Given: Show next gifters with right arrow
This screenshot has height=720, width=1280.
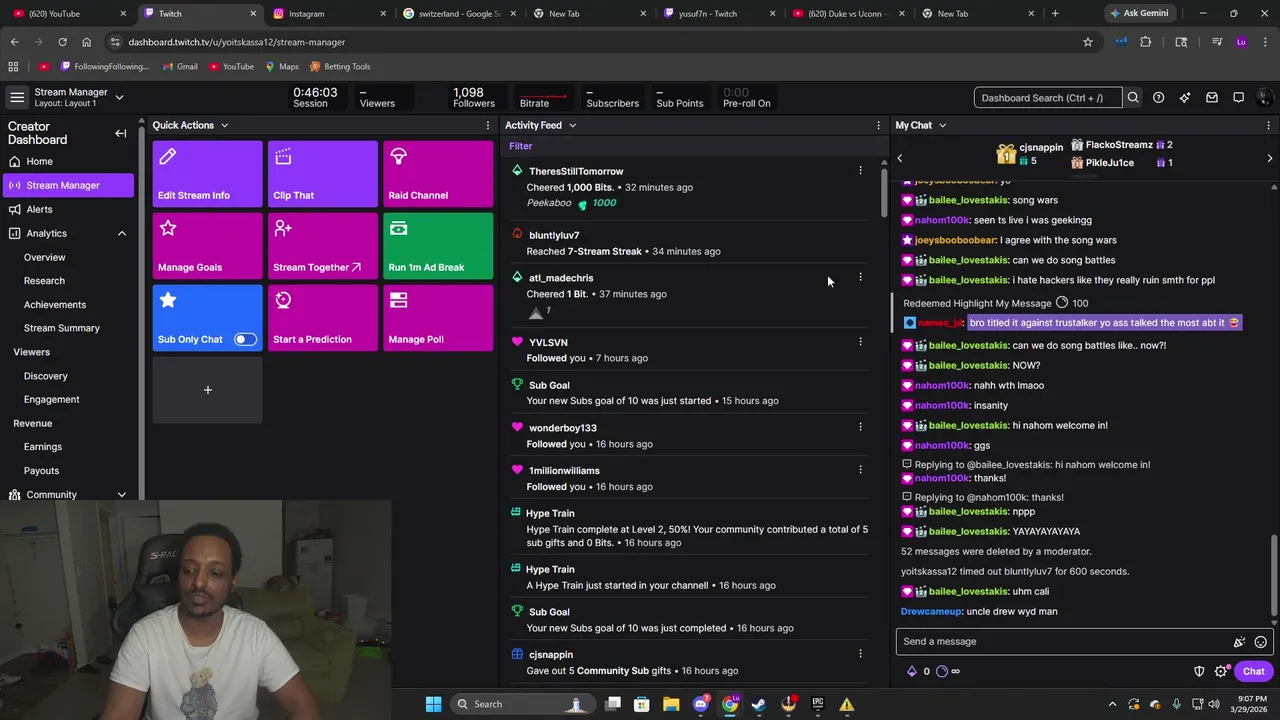Looking at the screenshot, I should 1270,158.
